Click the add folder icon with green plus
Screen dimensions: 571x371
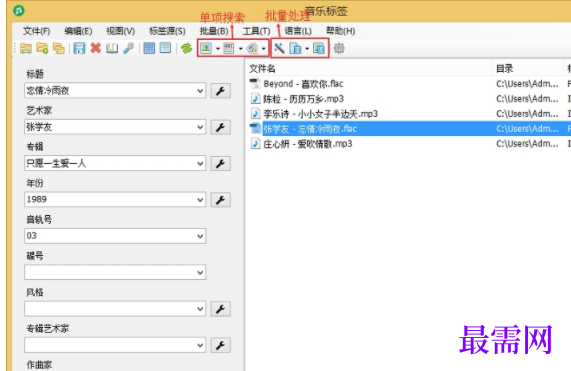coord(42,48)
